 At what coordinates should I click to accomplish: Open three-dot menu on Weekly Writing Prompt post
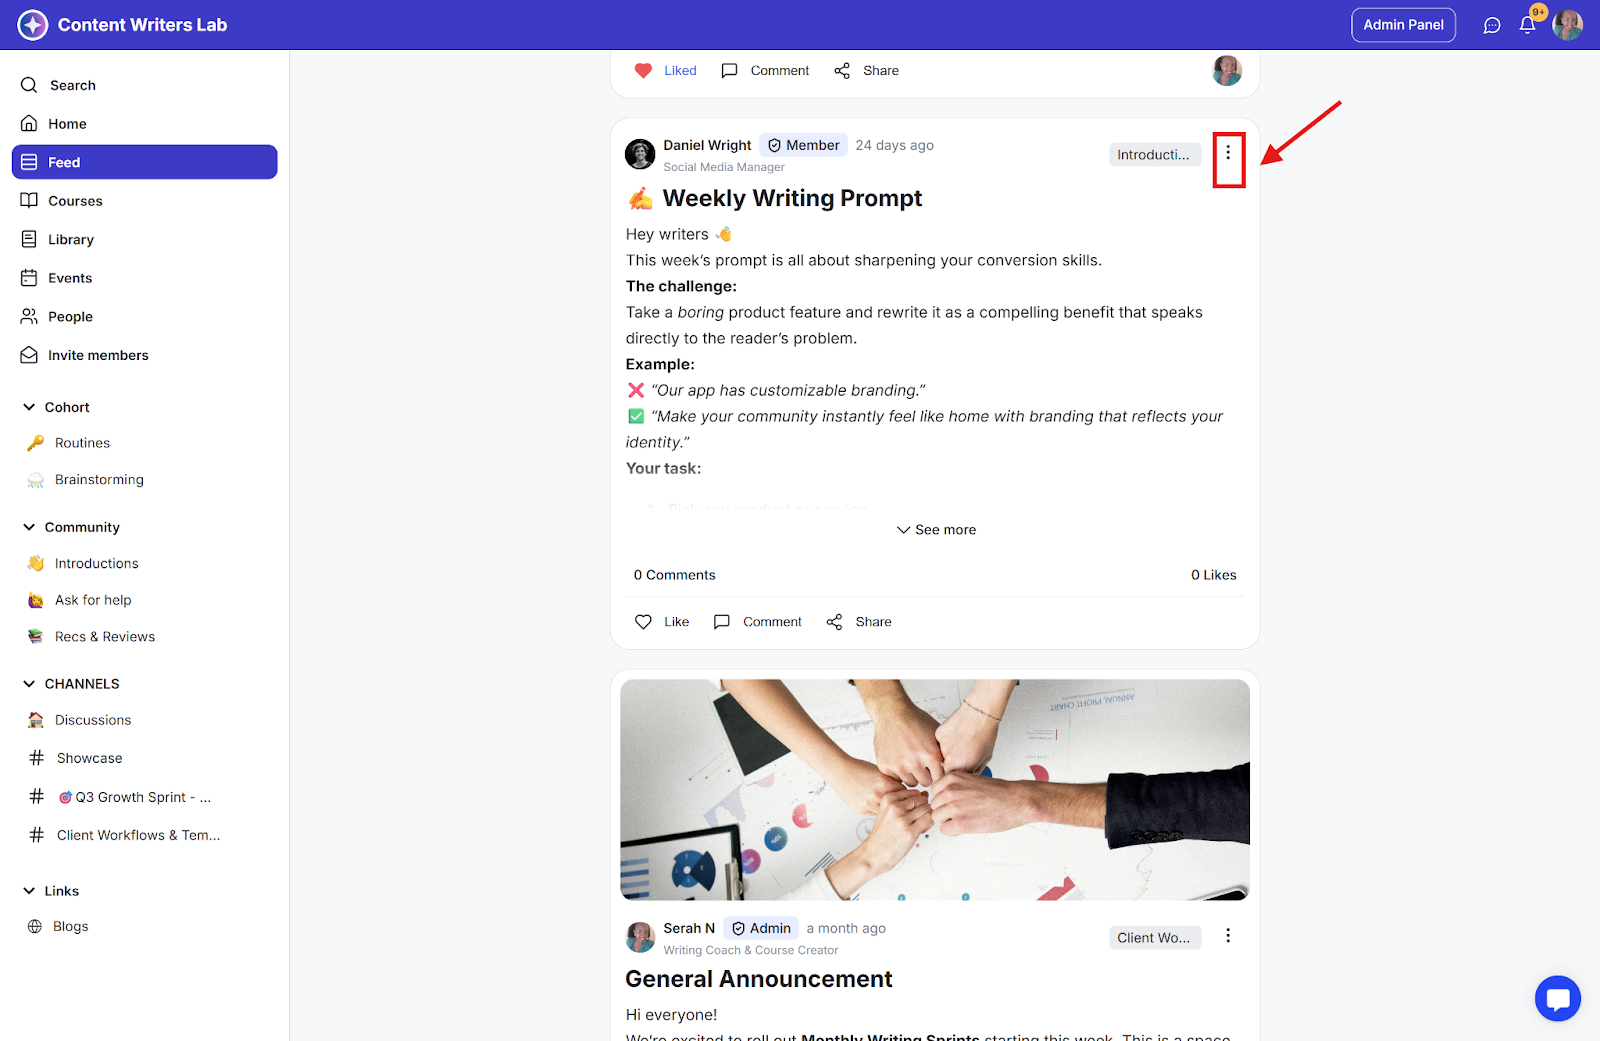tap(1228, 153)
